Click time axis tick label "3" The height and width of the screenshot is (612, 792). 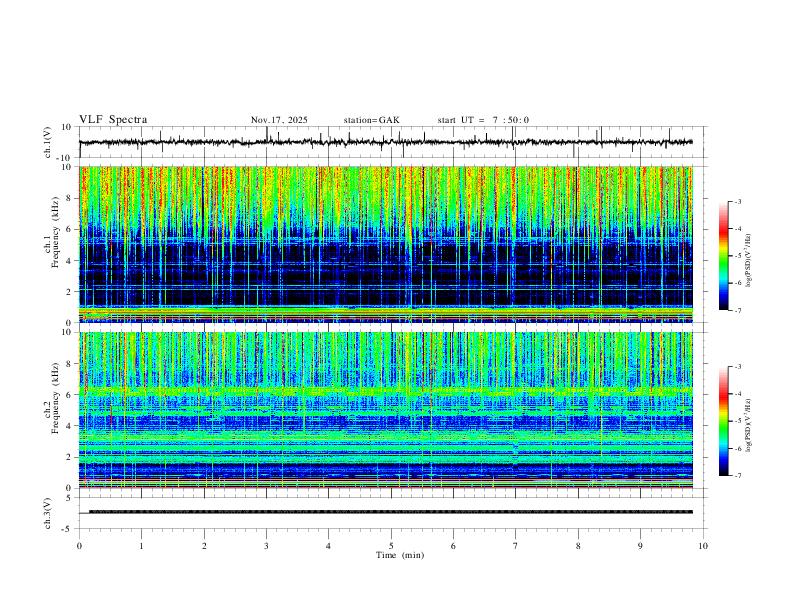(x=266, y=546)
